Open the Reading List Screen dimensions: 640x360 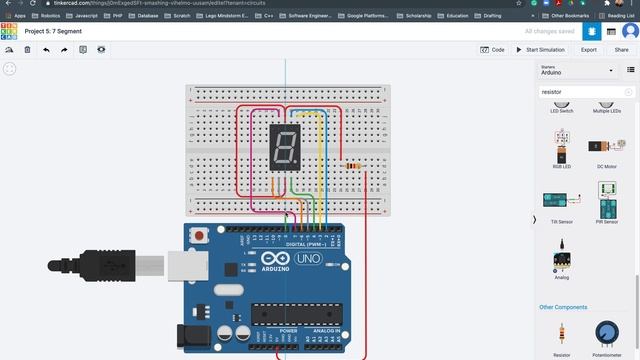(x=616, y=16)
